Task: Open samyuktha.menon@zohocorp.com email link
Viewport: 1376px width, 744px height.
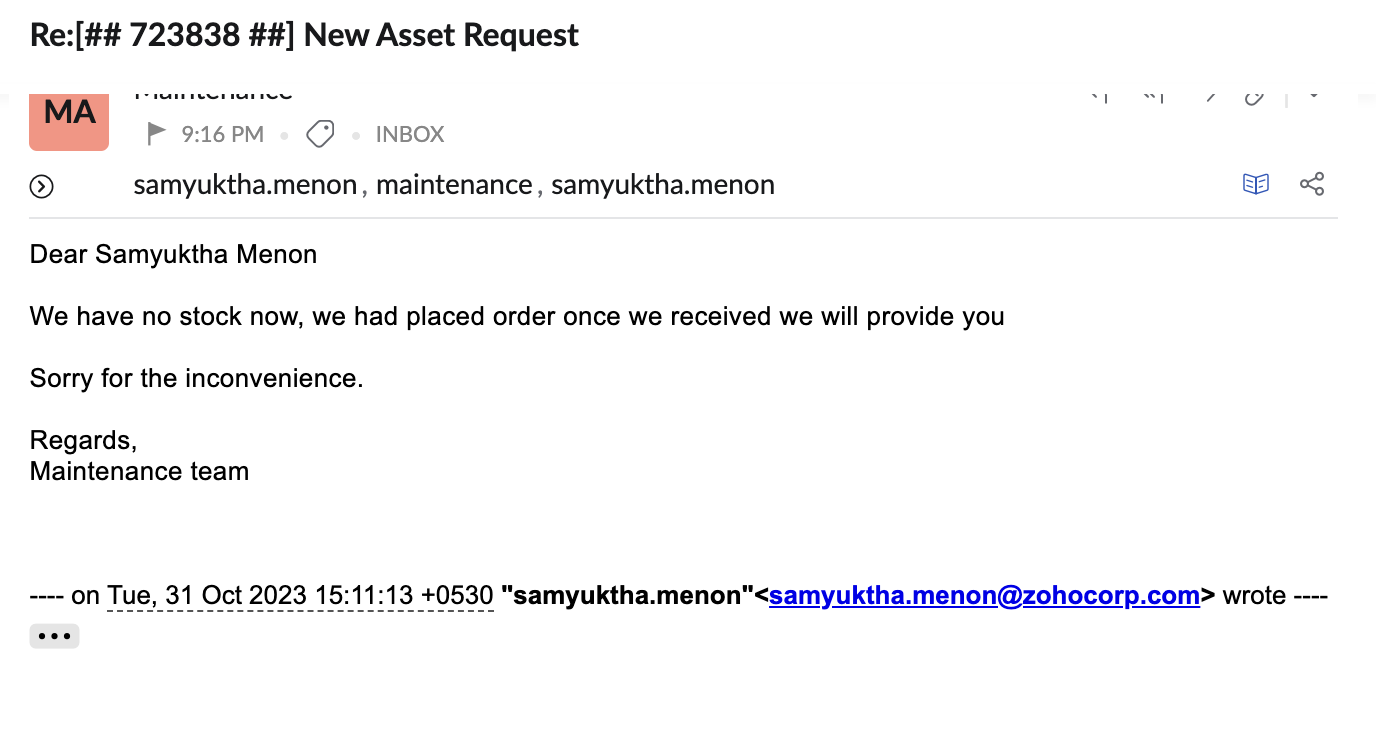Action: tap(984, 596)
